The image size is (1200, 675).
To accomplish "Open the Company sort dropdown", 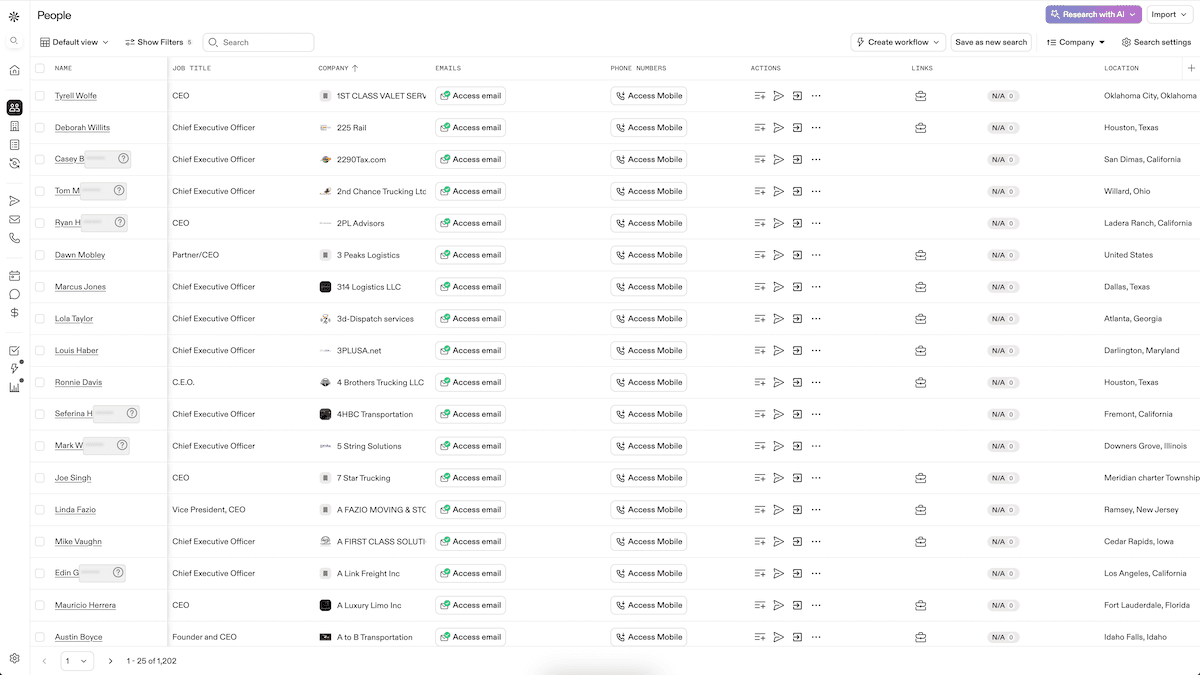I will [x=1076, y=42].
